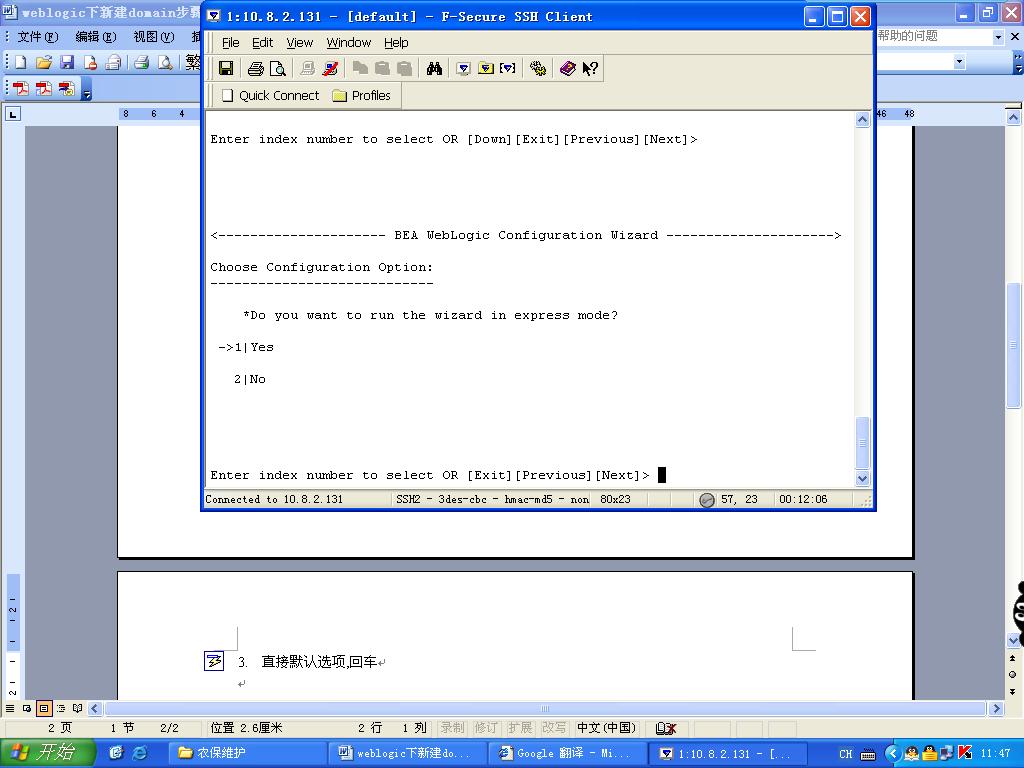Click Print icon in Word toolbar
The width and height of the screenshot is (1024, 768).
[x=142, y=62]
